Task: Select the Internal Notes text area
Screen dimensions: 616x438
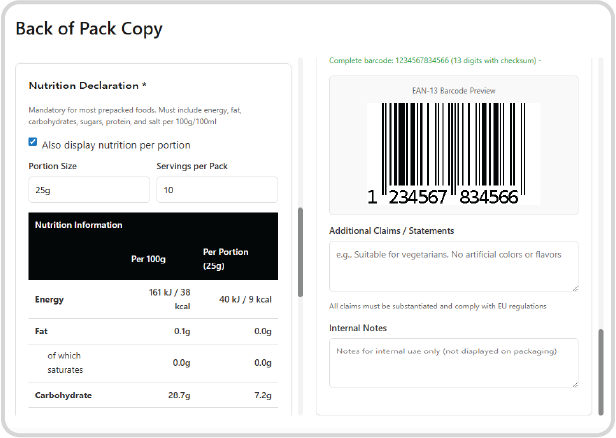Action: pos(453,362)
